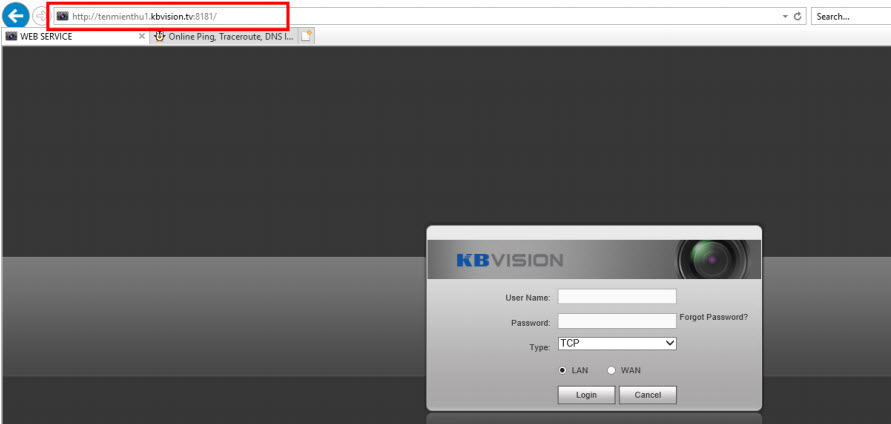Click the greyed Forward navigation arrow
Image resolution: width=891 pixels, height=424 pixels.
point(40,16)
